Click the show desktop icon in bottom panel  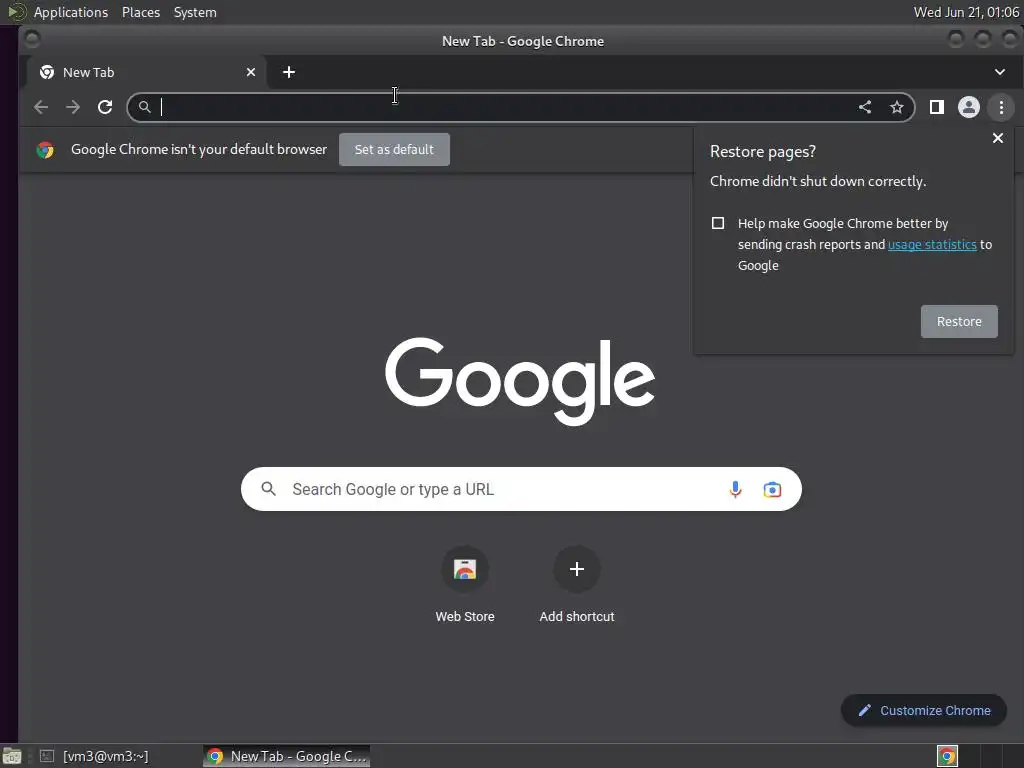pos(12,756)
